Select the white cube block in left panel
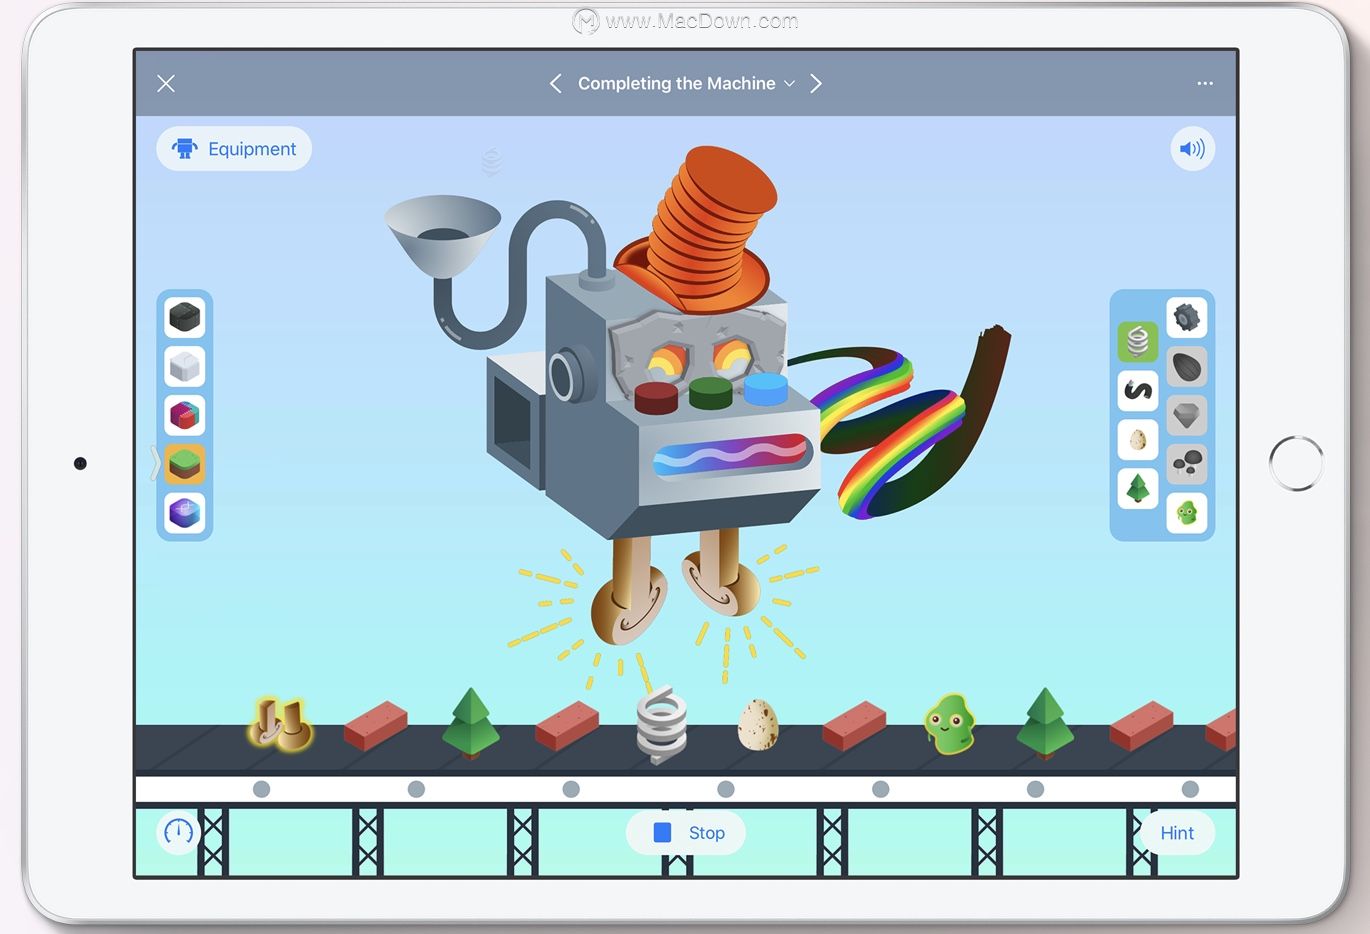1370x934 pixels. coord(185,367)
